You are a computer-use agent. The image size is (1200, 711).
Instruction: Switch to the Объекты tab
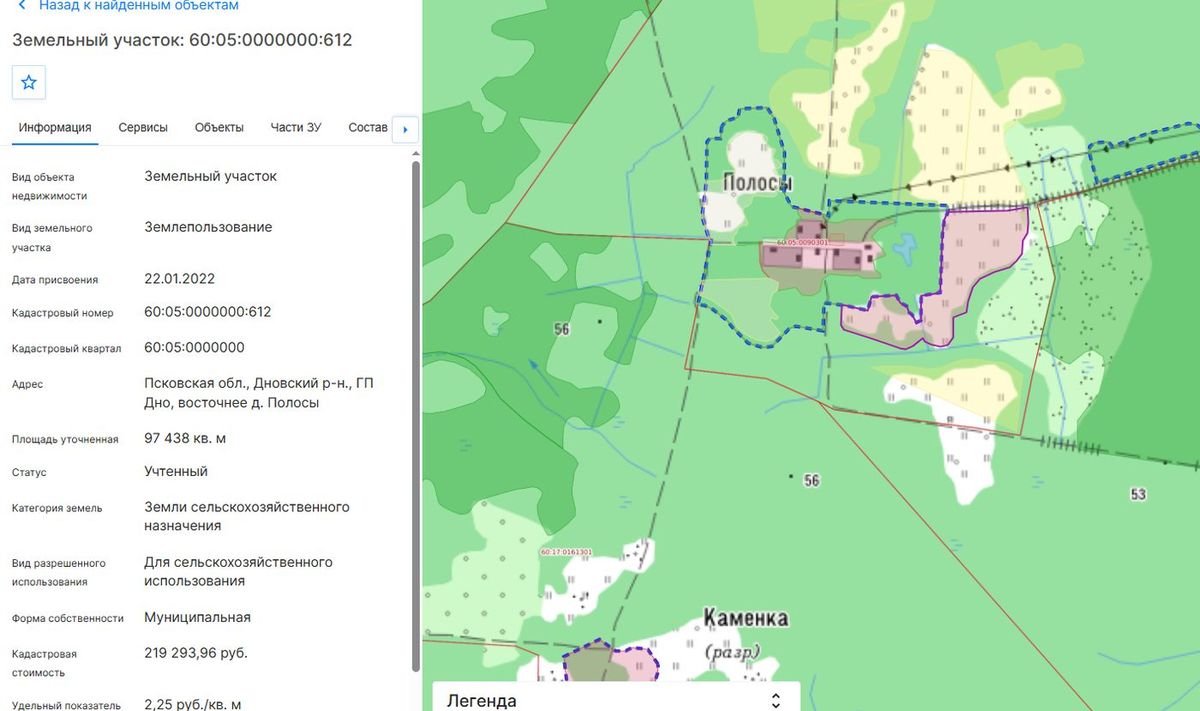tap(219, 127)
